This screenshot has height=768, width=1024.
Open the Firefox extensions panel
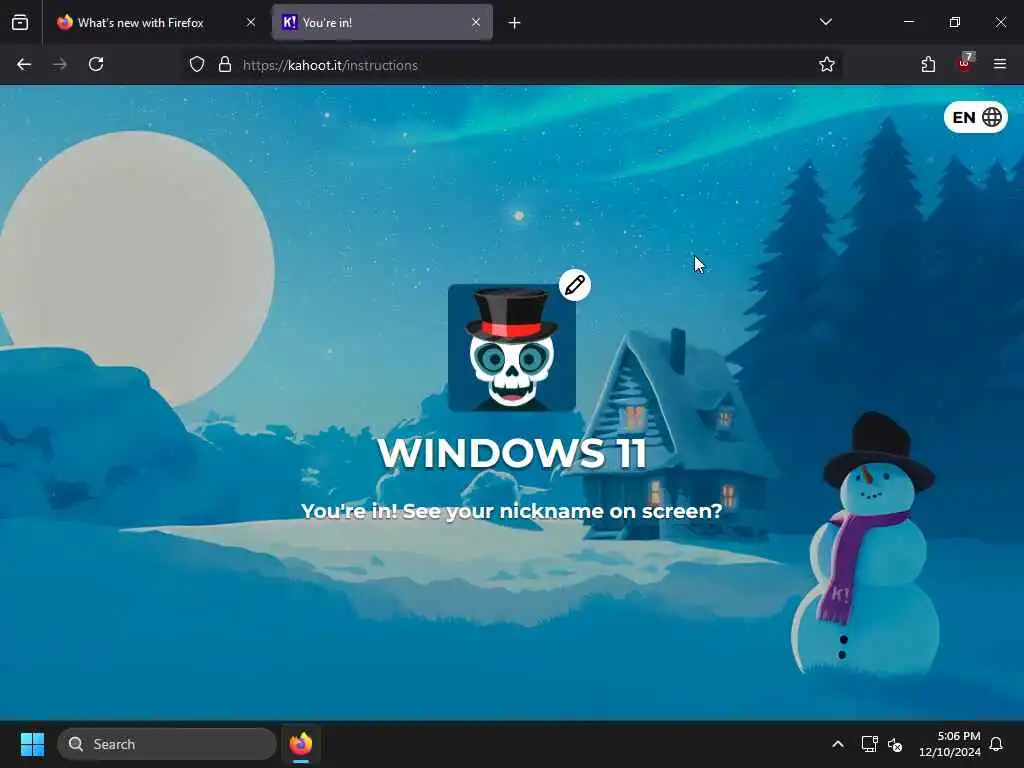[x=928, y=64]
